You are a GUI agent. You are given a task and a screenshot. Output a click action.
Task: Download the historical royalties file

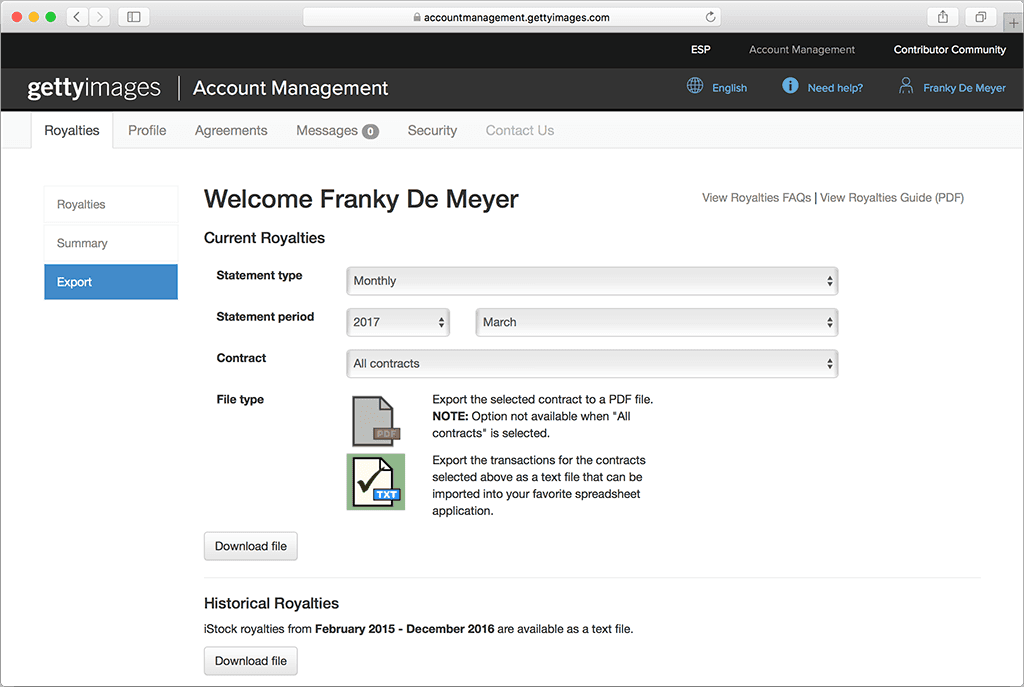pos(251,661)
